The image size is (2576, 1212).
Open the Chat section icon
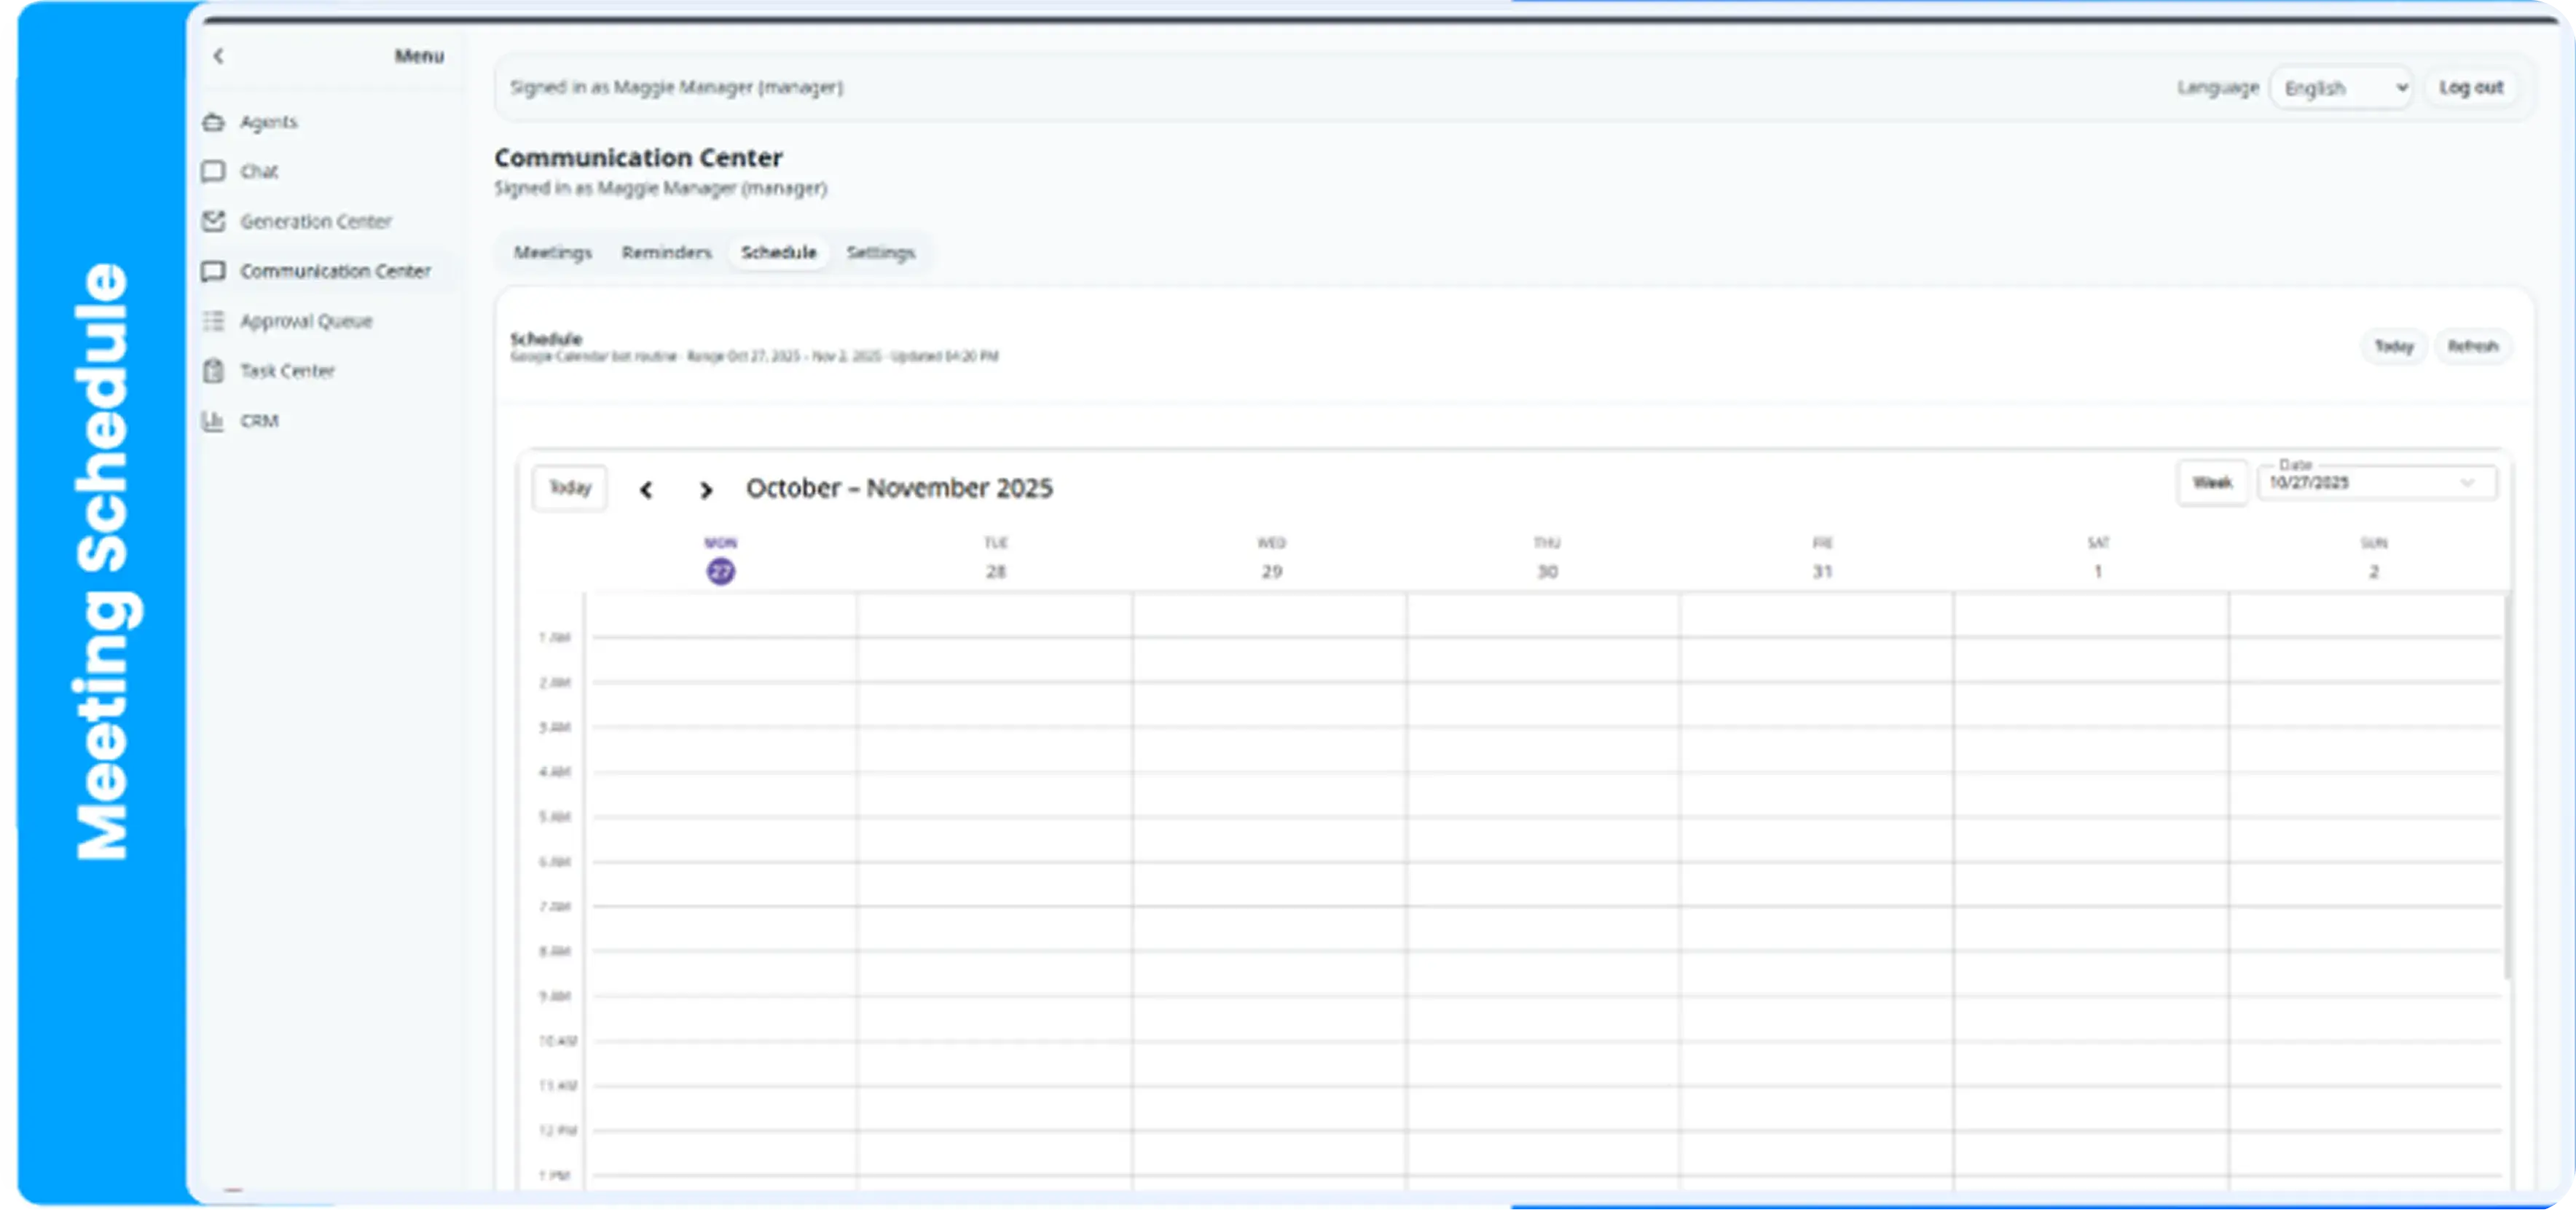[x=213, y=171]
